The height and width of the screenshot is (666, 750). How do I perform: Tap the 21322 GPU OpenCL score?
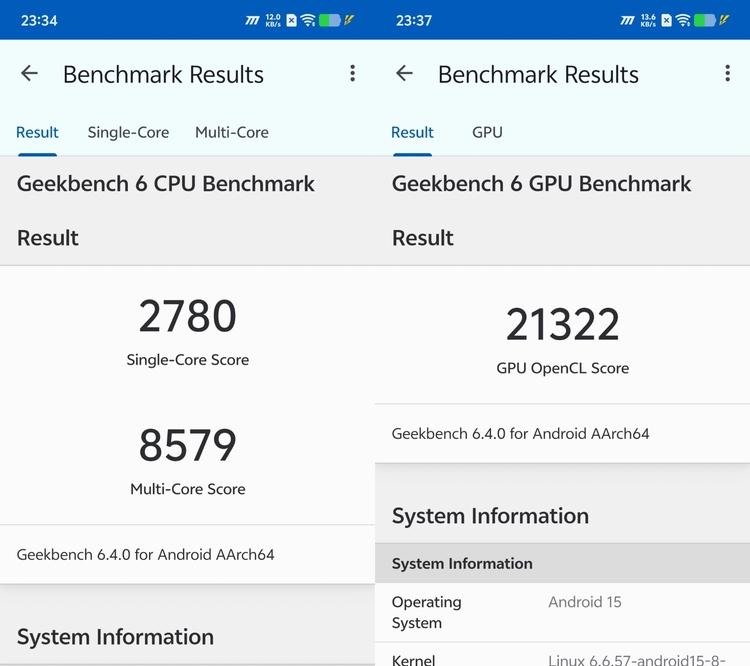(x=562, y=324)
